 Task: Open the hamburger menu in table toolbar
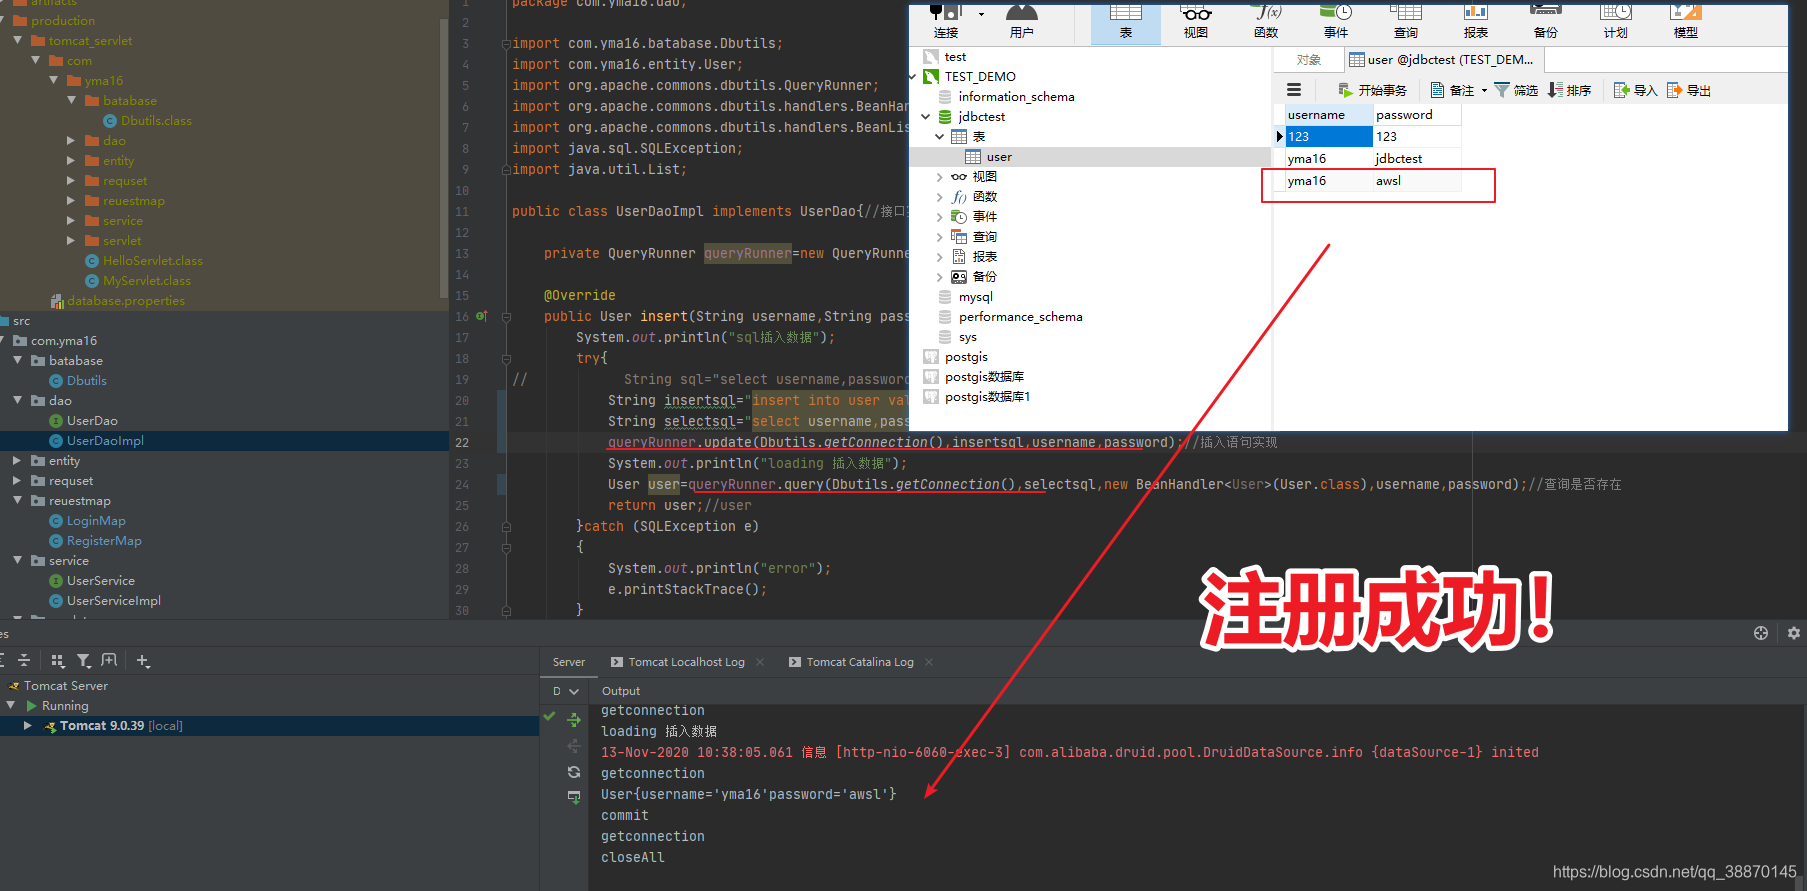[1294, 90]
